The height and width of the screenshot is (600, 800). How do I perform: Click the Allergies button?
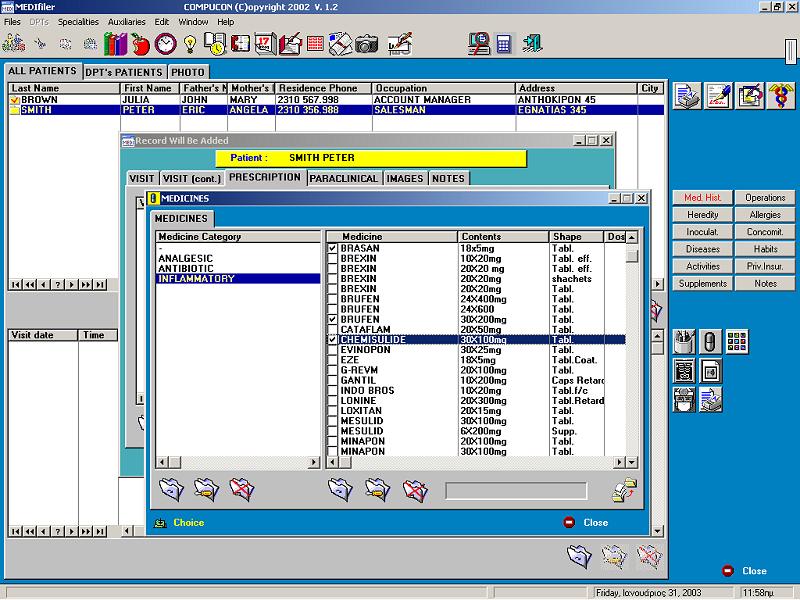click(765, 215)
